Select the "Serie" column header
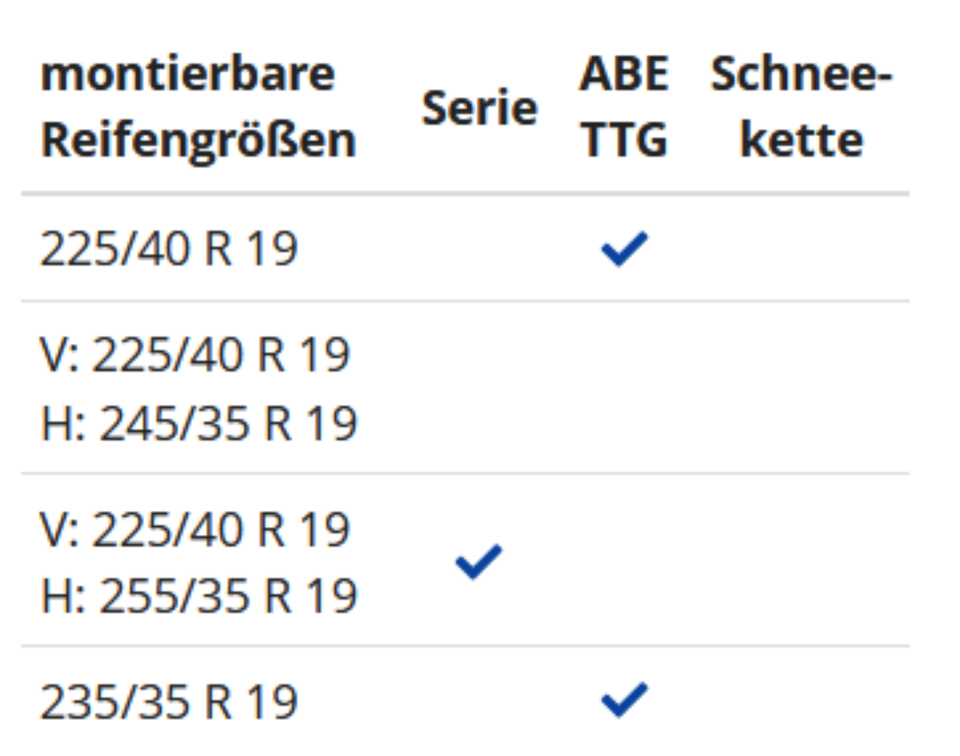 click(x=479, y=108)
